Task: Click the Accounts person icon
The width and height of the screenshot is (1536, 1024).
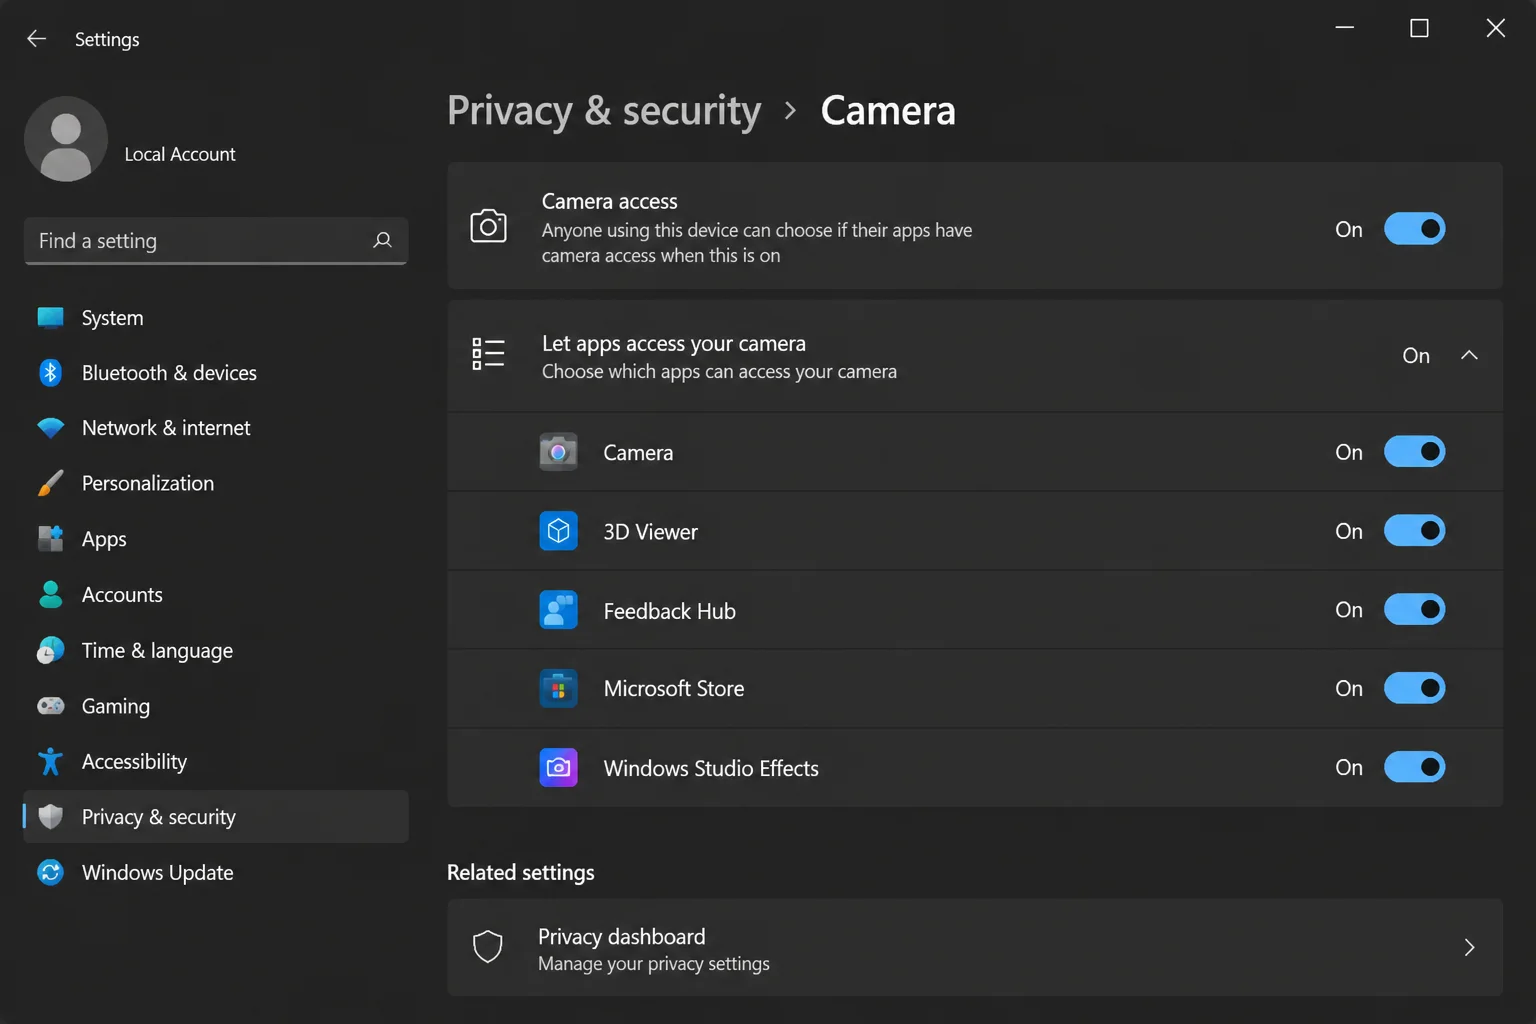Action: coord(51,595)
